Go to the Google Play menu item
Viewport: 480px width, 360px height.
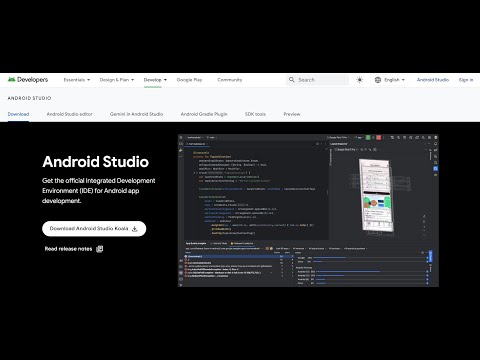coord(189,80)
